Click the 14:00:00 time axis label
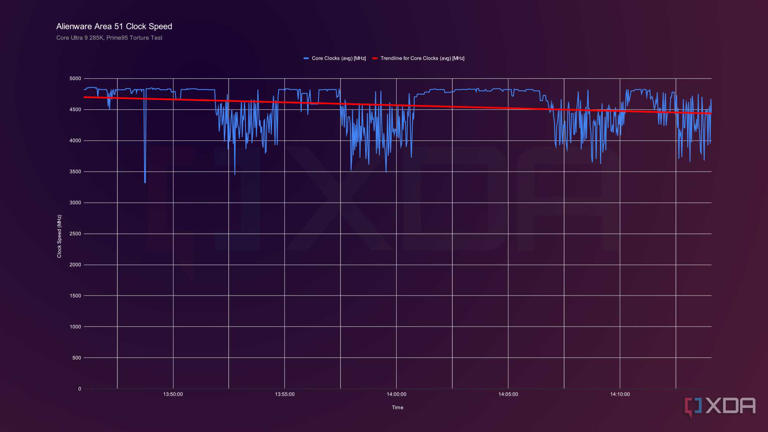The image size is (768, 432). [396, 394]
